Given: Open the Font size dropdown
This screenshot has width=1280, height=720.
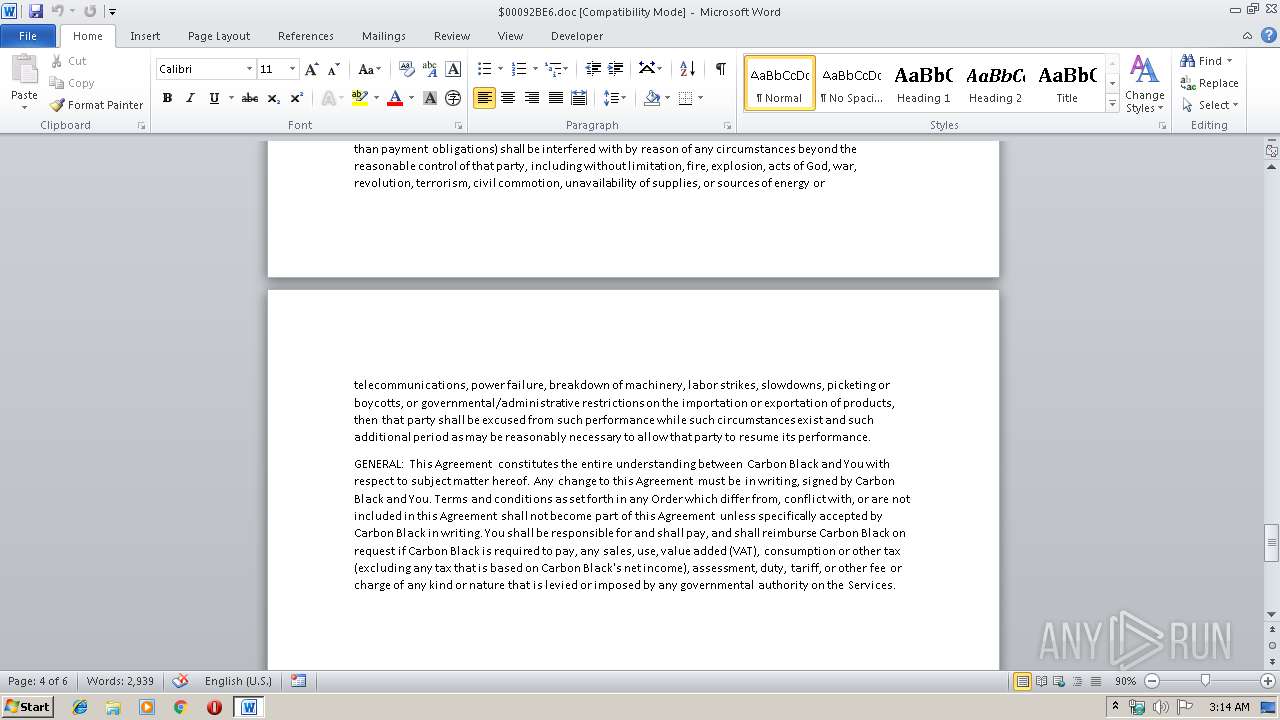Looking at the screenshot, I should (292, 69).
